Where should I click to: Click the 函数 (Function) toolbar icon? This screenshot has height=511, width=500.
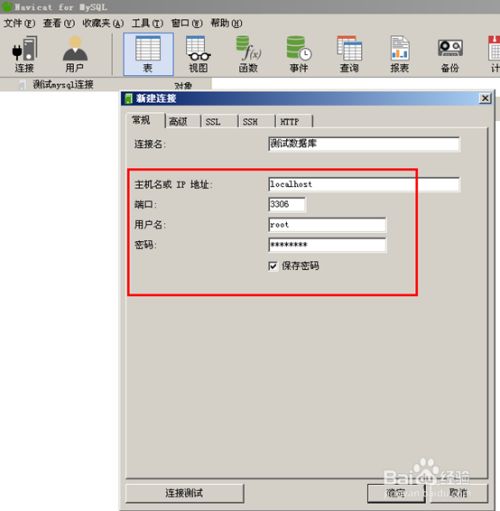coord(248,55)
